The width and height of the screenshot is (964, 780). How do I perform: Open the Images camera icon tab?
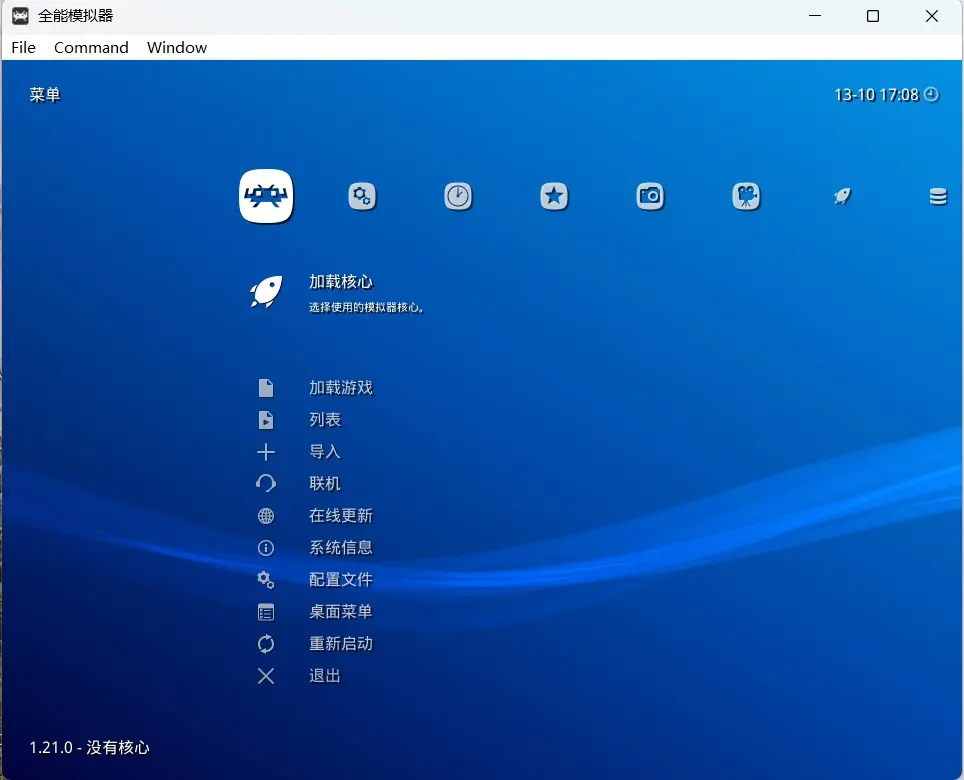[650, 196]
